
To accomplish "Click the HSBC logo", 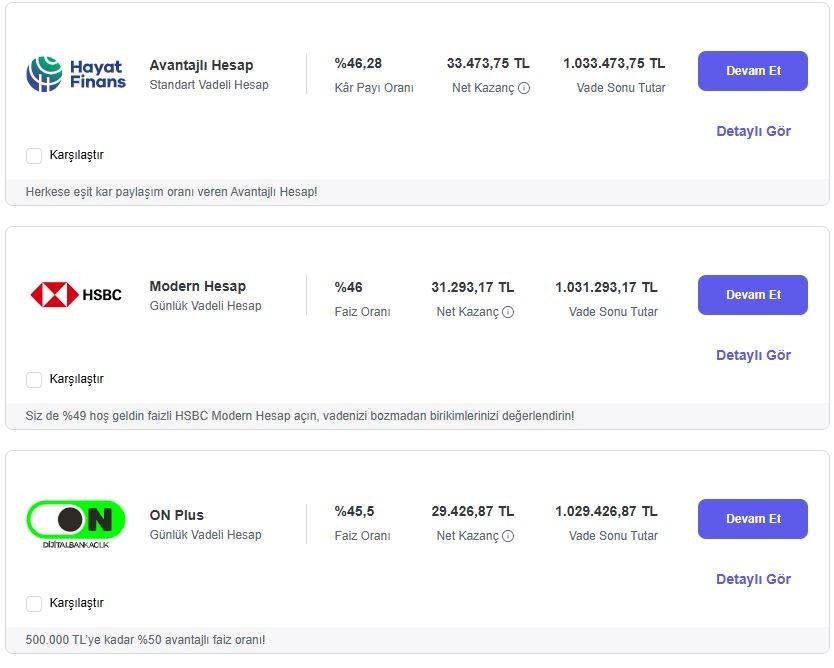I will 76,295.
